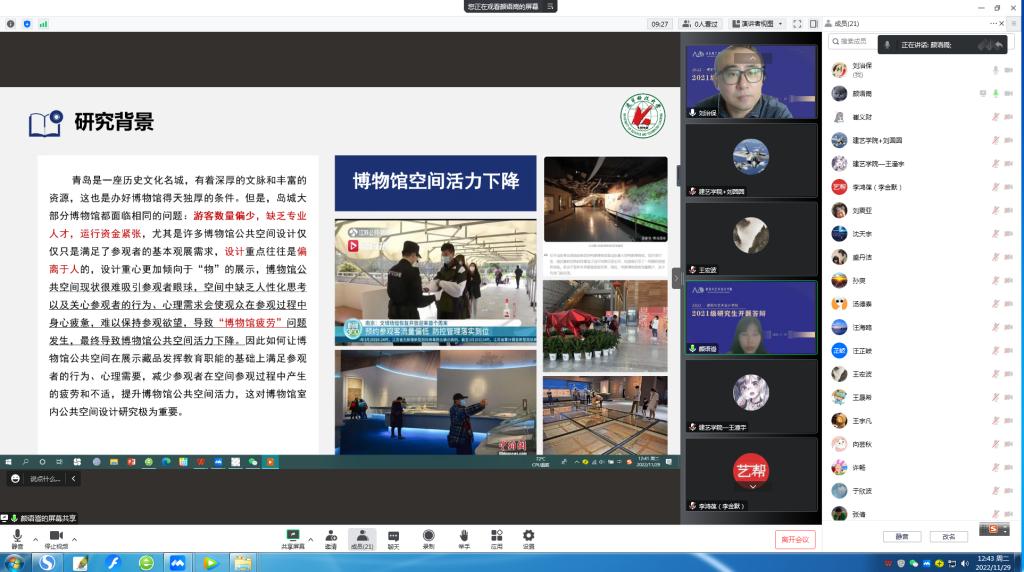The width and height of the screenshot is (1024, 572).
Task: Open Tencent Meeting icon in Windows taskbar
Action: point(177,563)
